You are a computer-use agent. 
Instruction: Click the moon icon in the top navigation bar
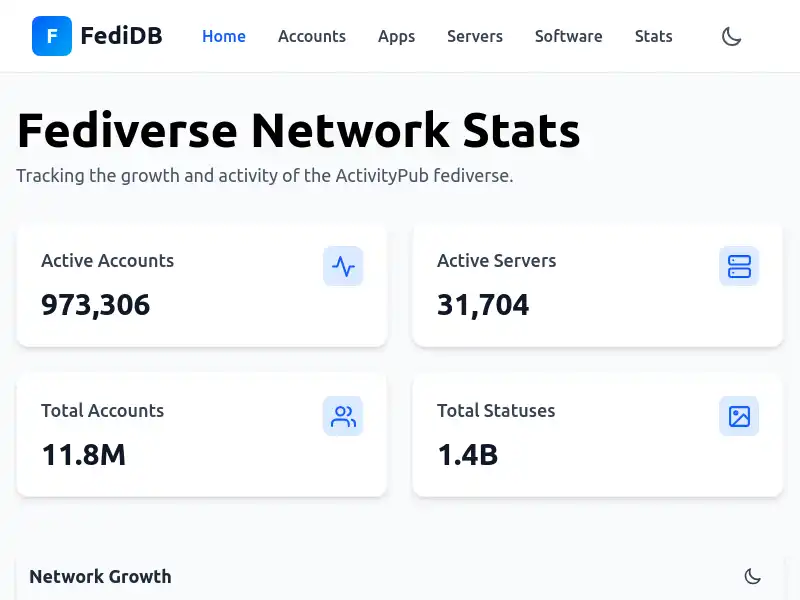tap(732, 35)
